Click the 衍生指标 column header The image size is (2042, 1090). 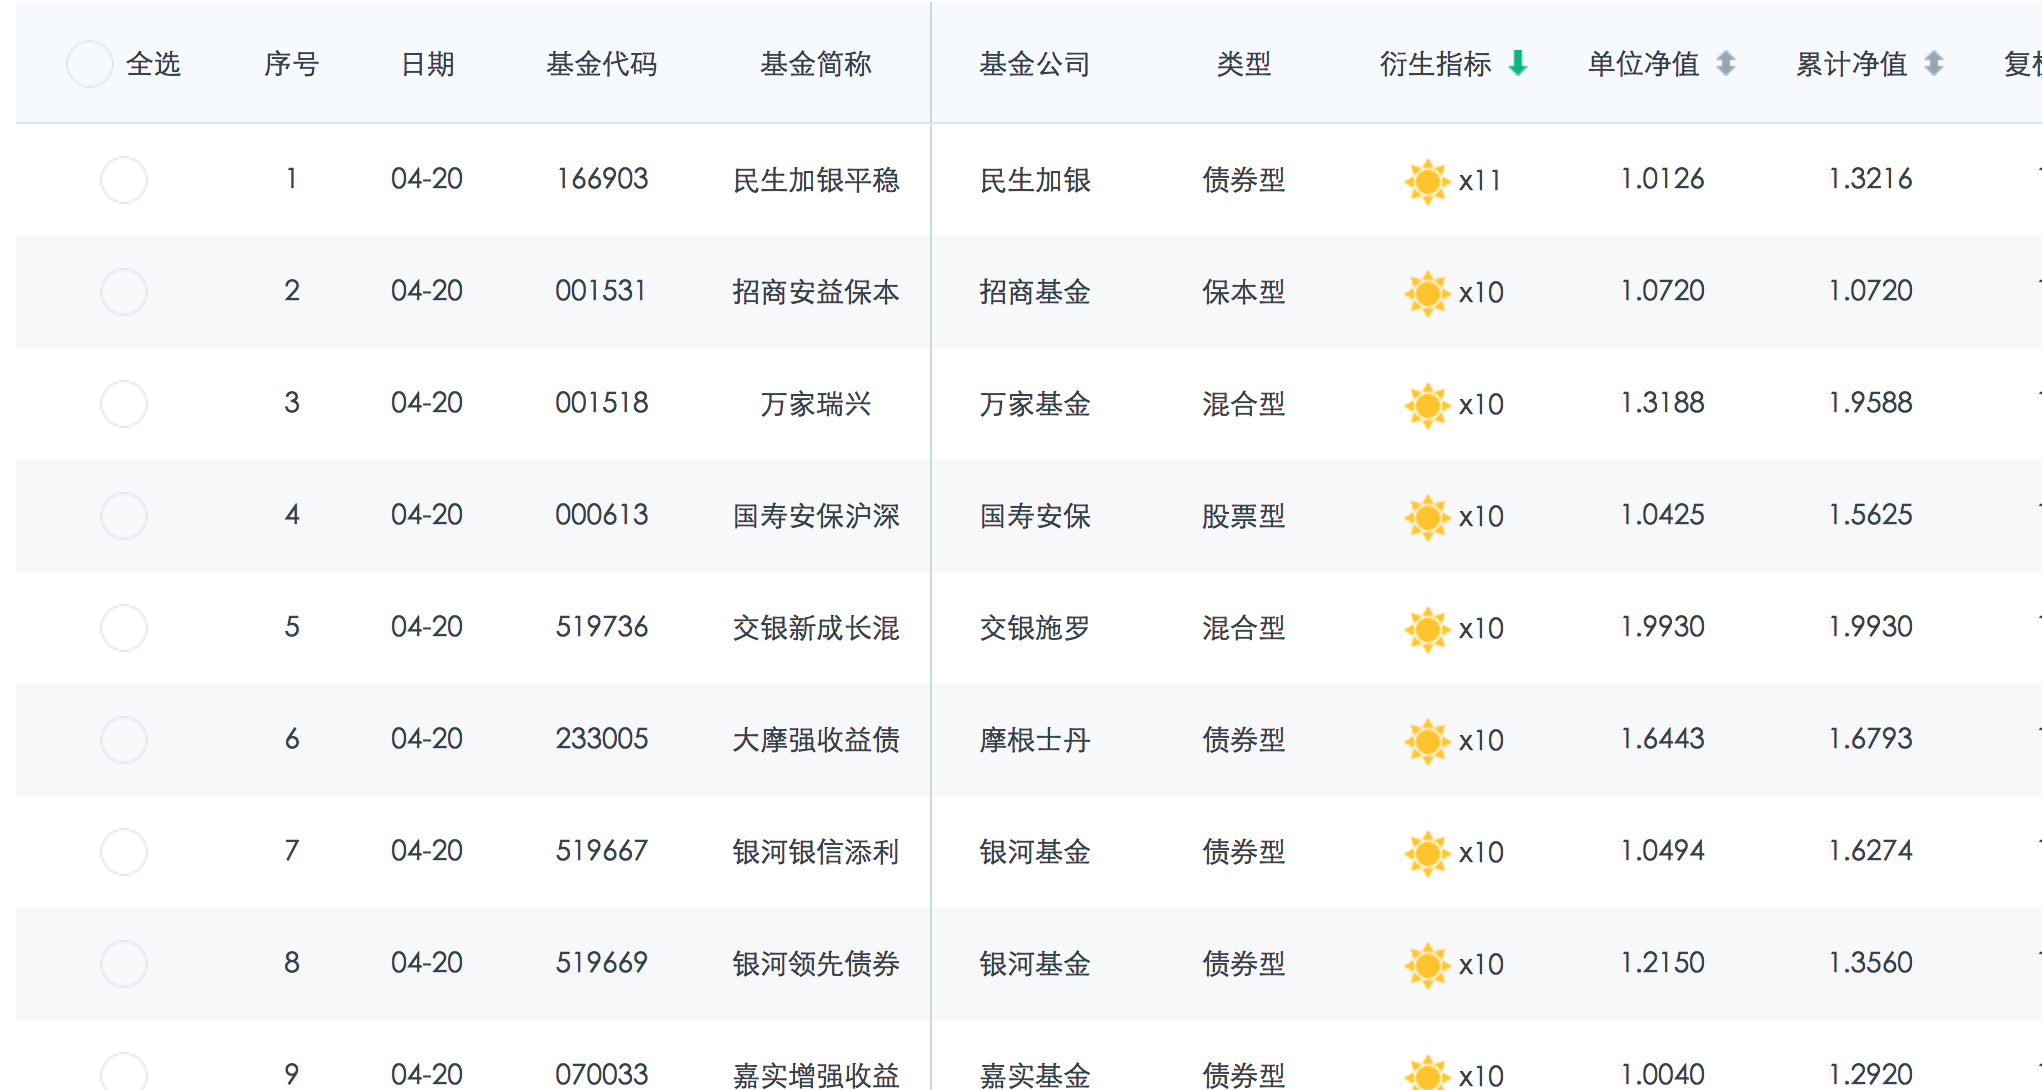[x=1435, y=64]
